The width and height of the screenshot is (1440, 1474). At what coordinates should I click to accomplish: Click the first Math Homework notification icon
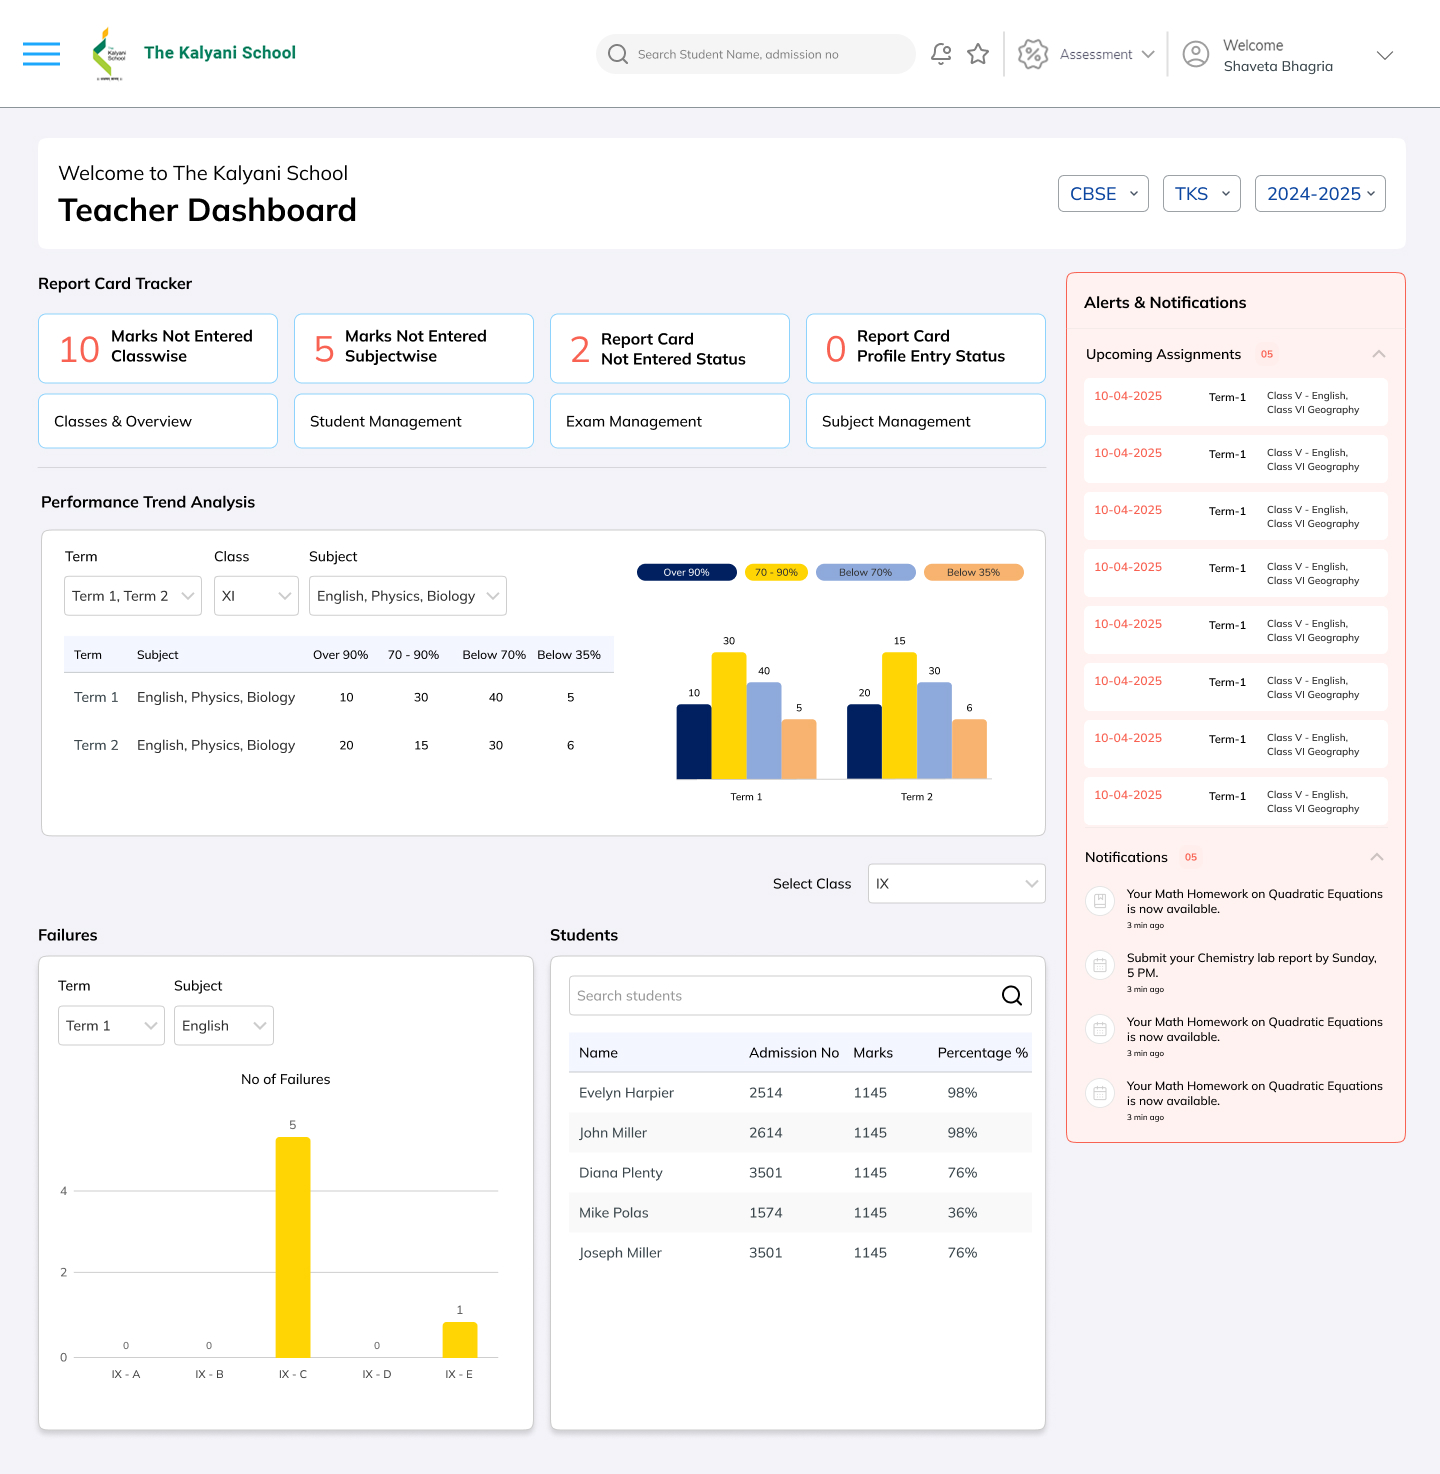[1100, 901]
